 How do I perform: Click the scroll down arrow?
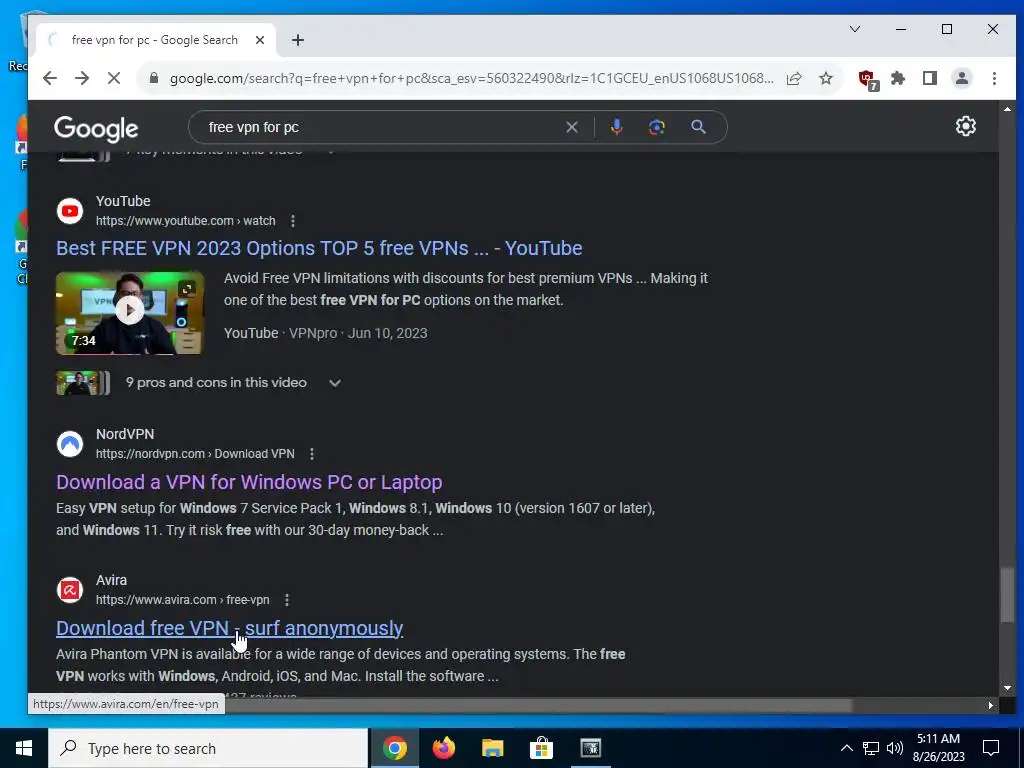pos(1007,688)
